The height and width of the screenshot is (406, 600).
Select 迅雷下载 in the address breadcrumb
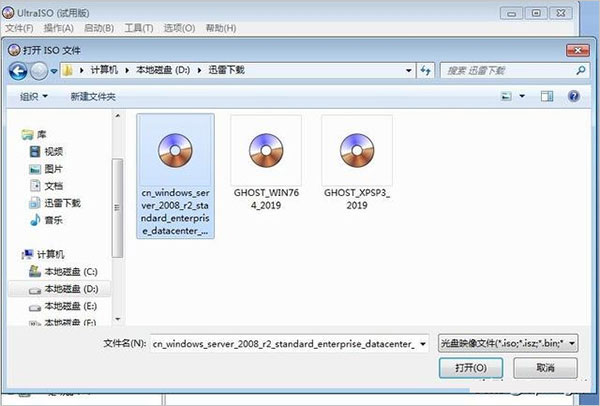click(x=227, y=70)
